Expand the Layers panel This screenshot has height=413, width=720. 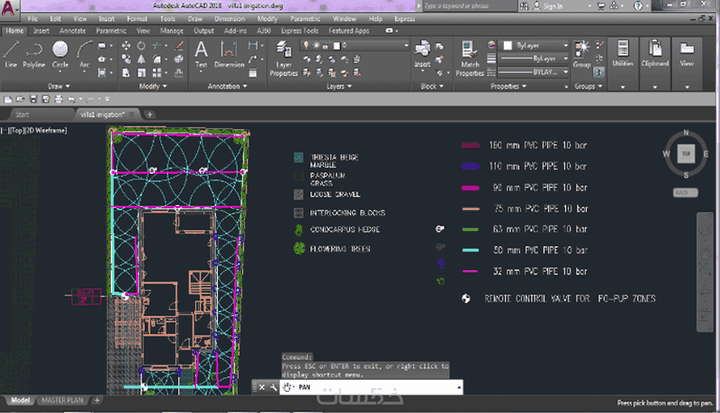[339, 86]
